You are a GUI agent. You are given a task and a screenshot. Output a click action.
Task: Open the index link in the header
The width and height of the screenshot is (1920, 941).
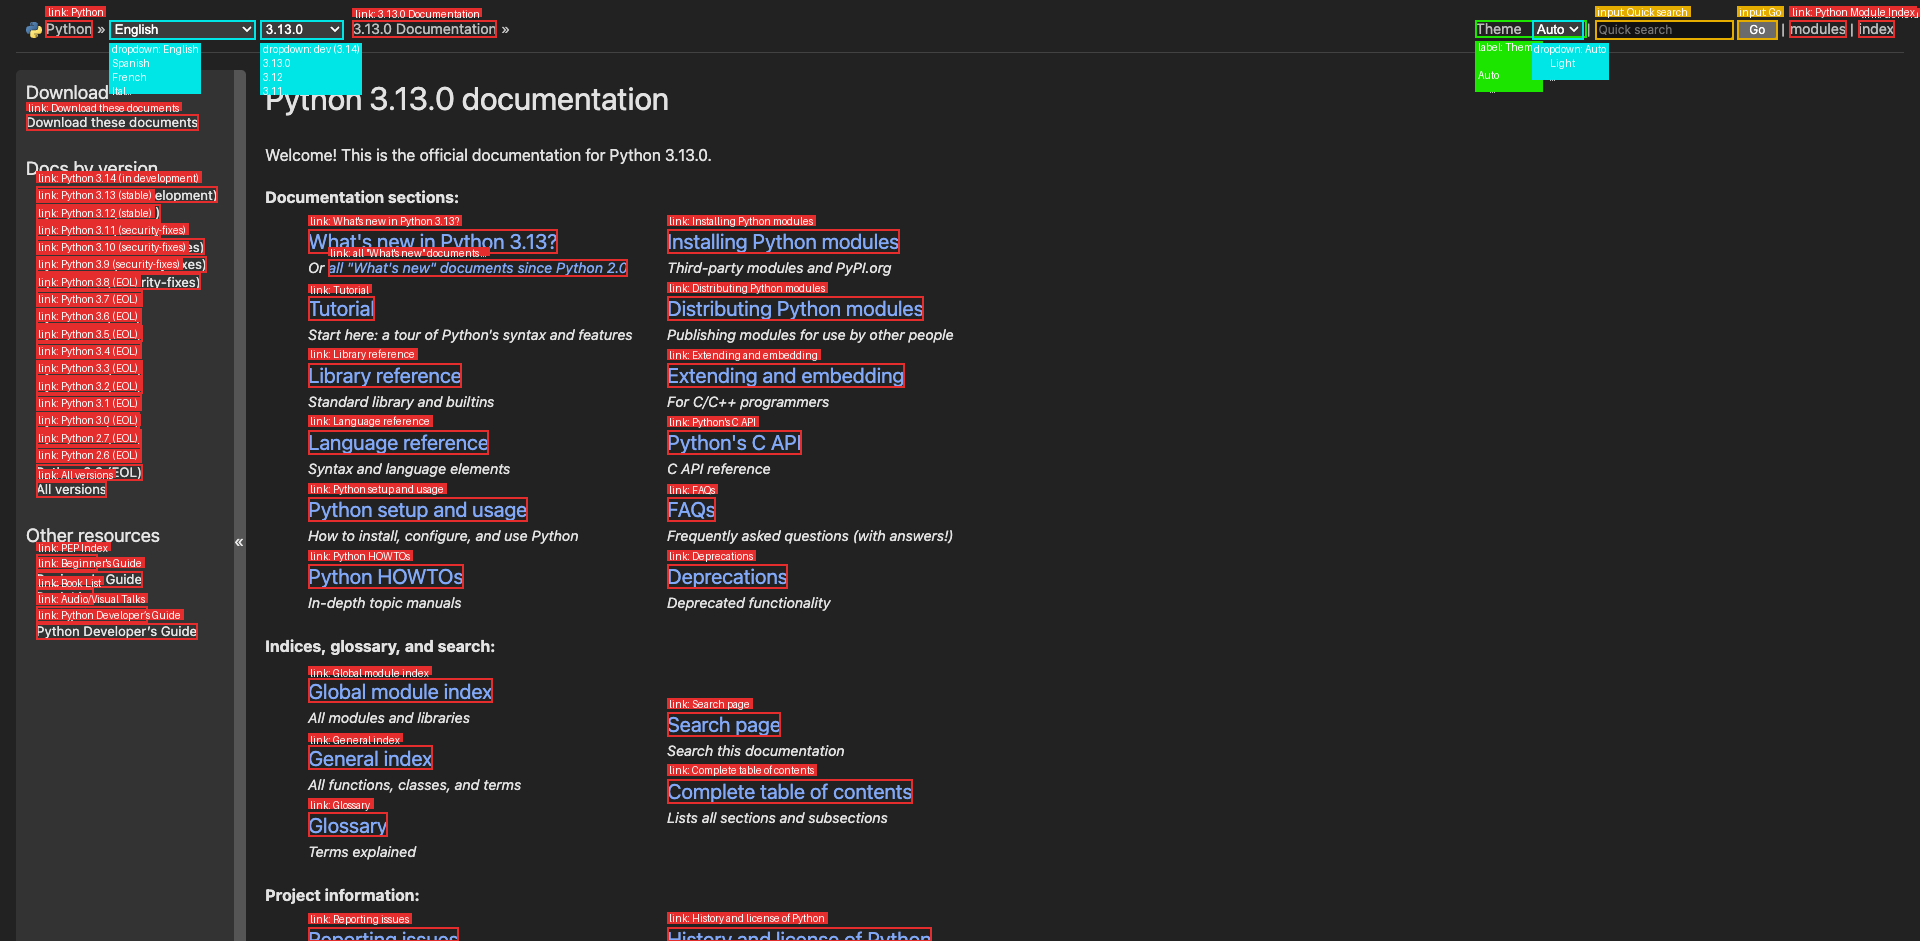click(x=1876, y=29)
